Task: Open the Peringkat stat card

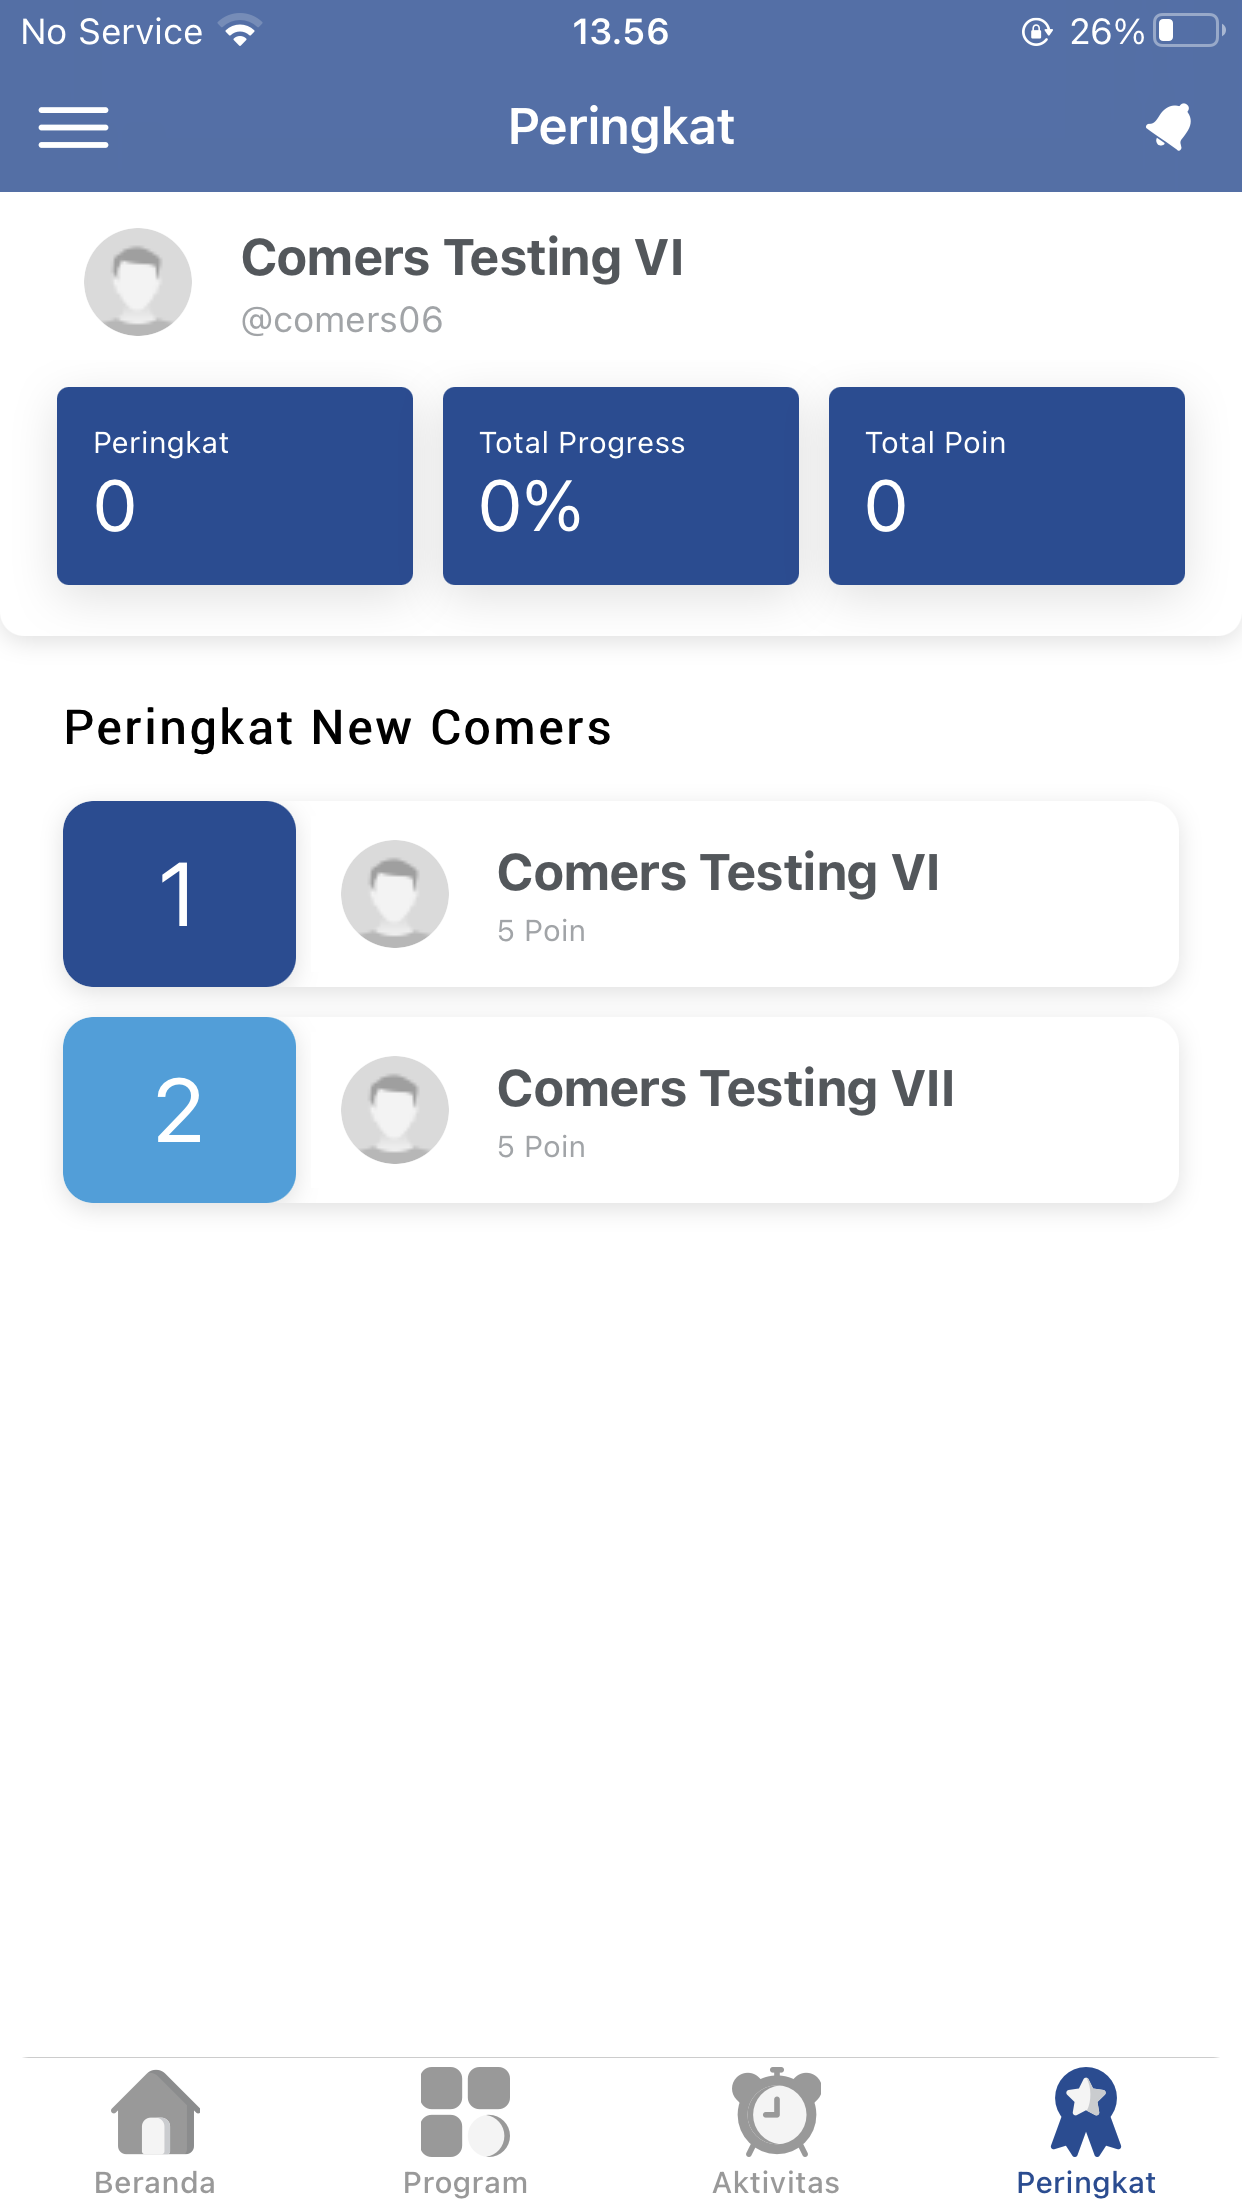Action: coord(235,486)
